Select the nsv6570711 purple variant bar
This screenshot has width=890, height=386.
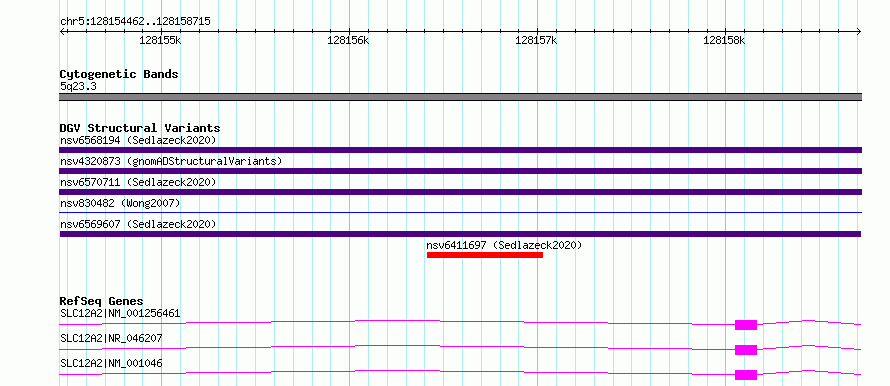pyautogui.click(x=460, y=192)
